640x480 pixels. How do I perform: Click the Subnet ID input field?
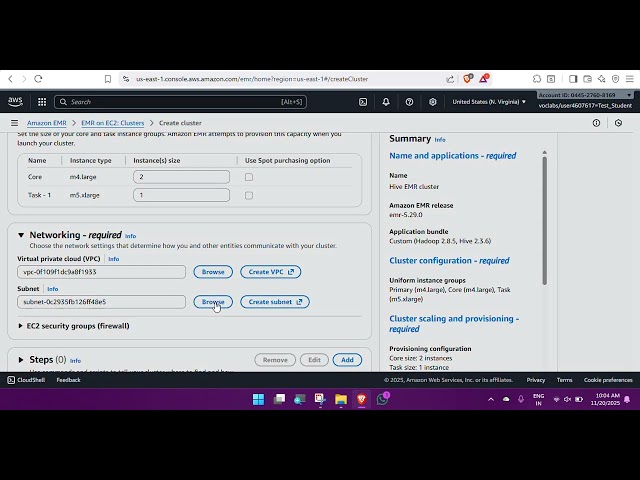(102, 302)
